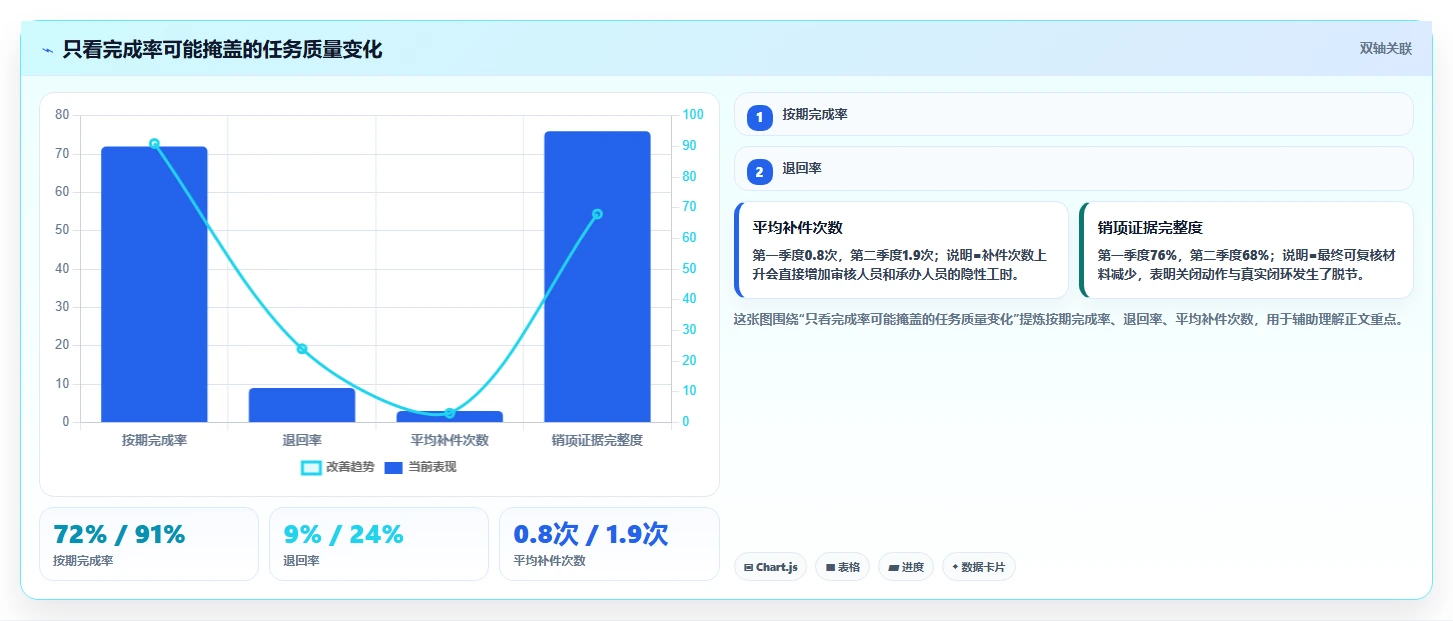
Task: Select the numbered item 1 按期完成率
Action: pyautogui.click(x=1073, y=115)
